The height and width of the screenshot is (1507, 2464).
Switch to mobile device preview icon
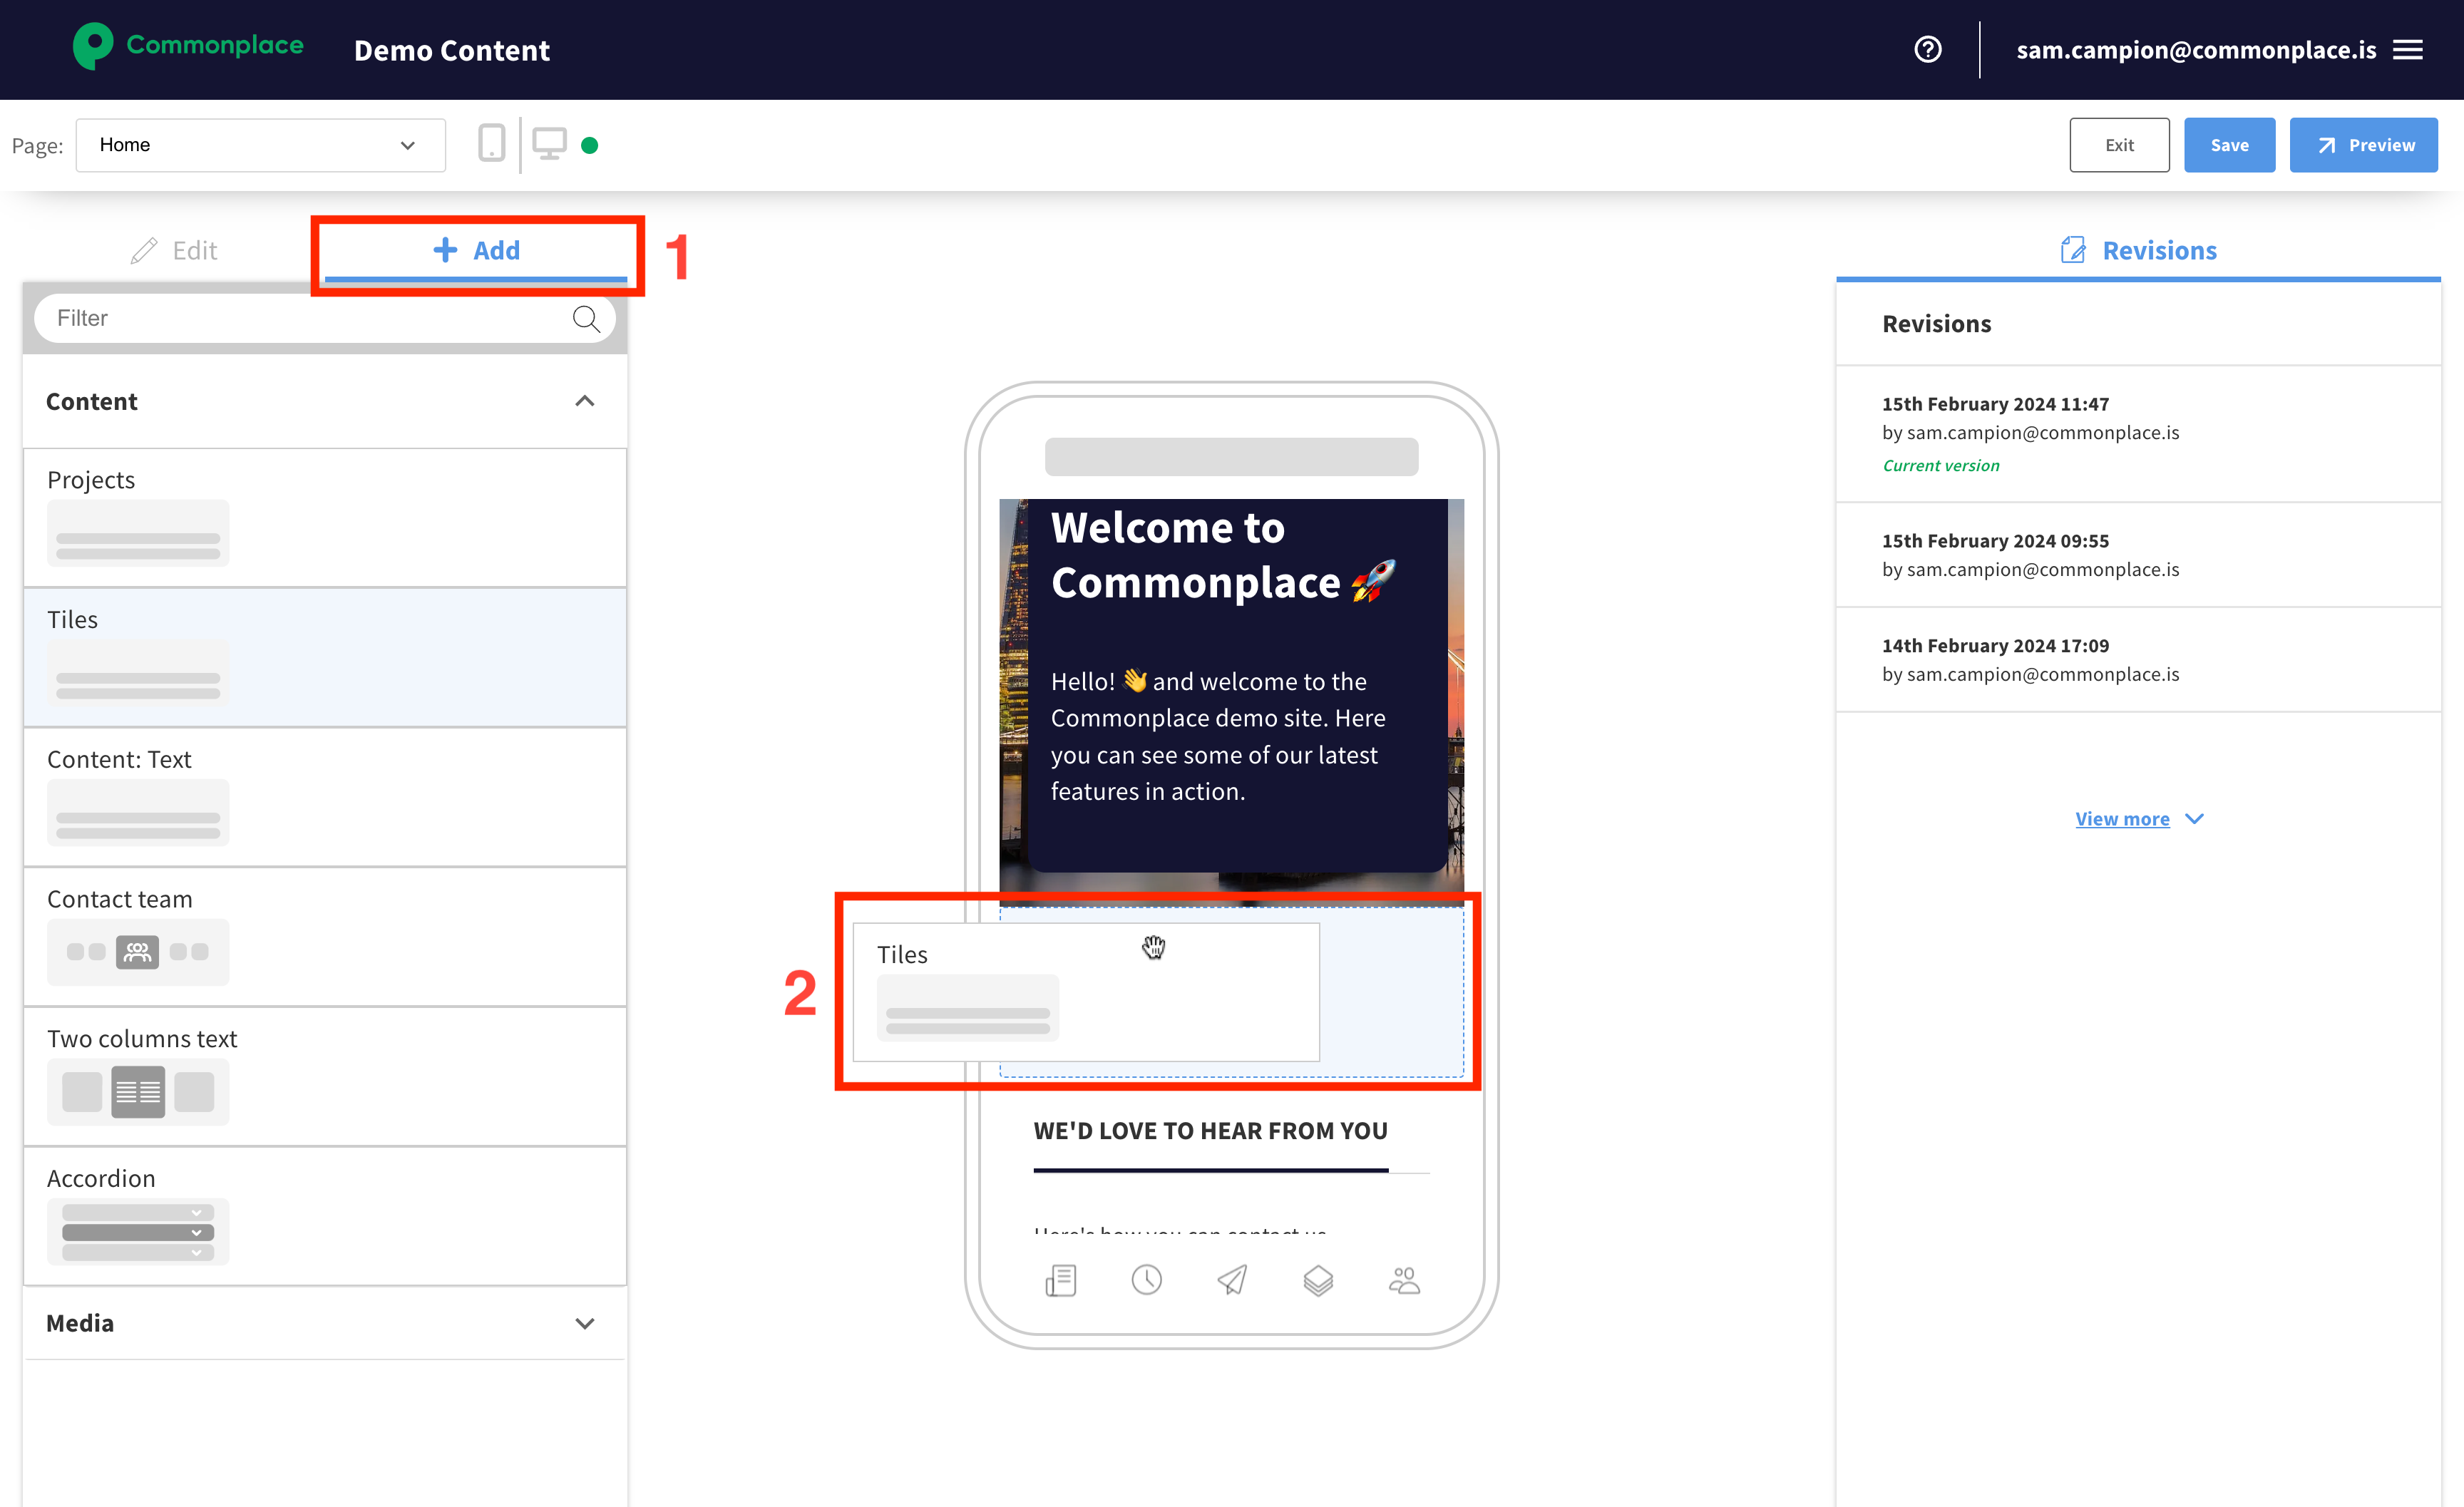pyautogui.click(x=491, y=144)
